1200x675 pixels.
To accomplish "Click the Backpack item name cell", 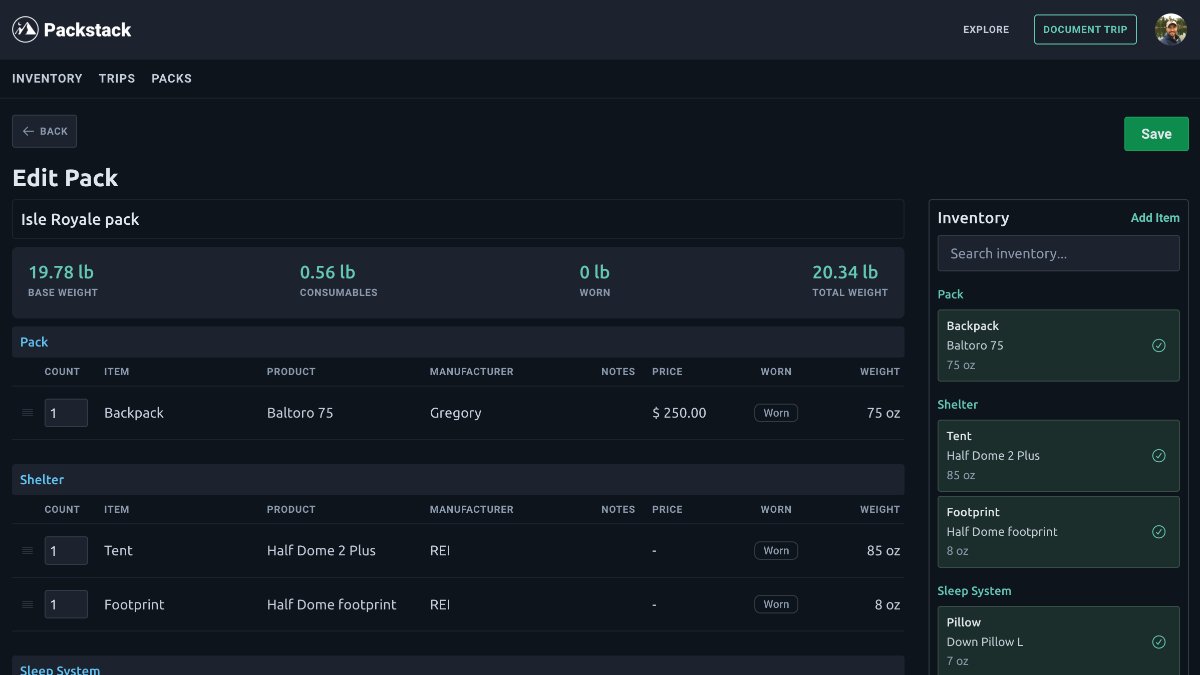I will coord(134,413).
